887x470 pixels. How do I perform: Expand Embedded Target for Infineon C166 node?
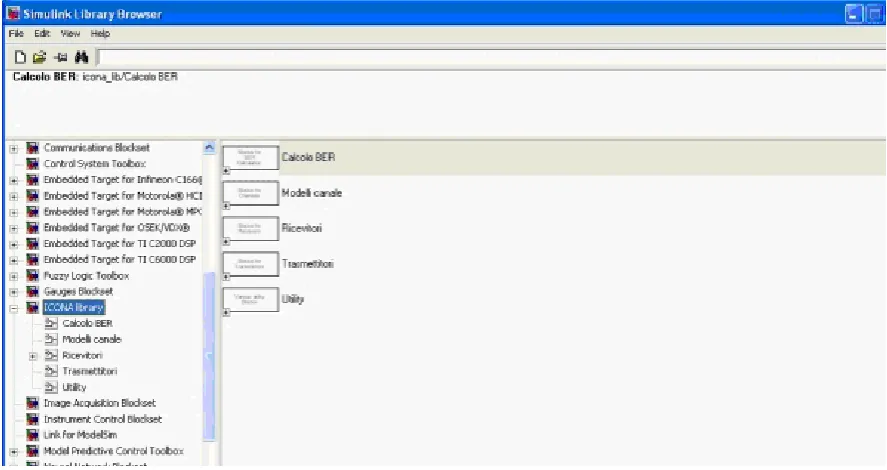14,181
